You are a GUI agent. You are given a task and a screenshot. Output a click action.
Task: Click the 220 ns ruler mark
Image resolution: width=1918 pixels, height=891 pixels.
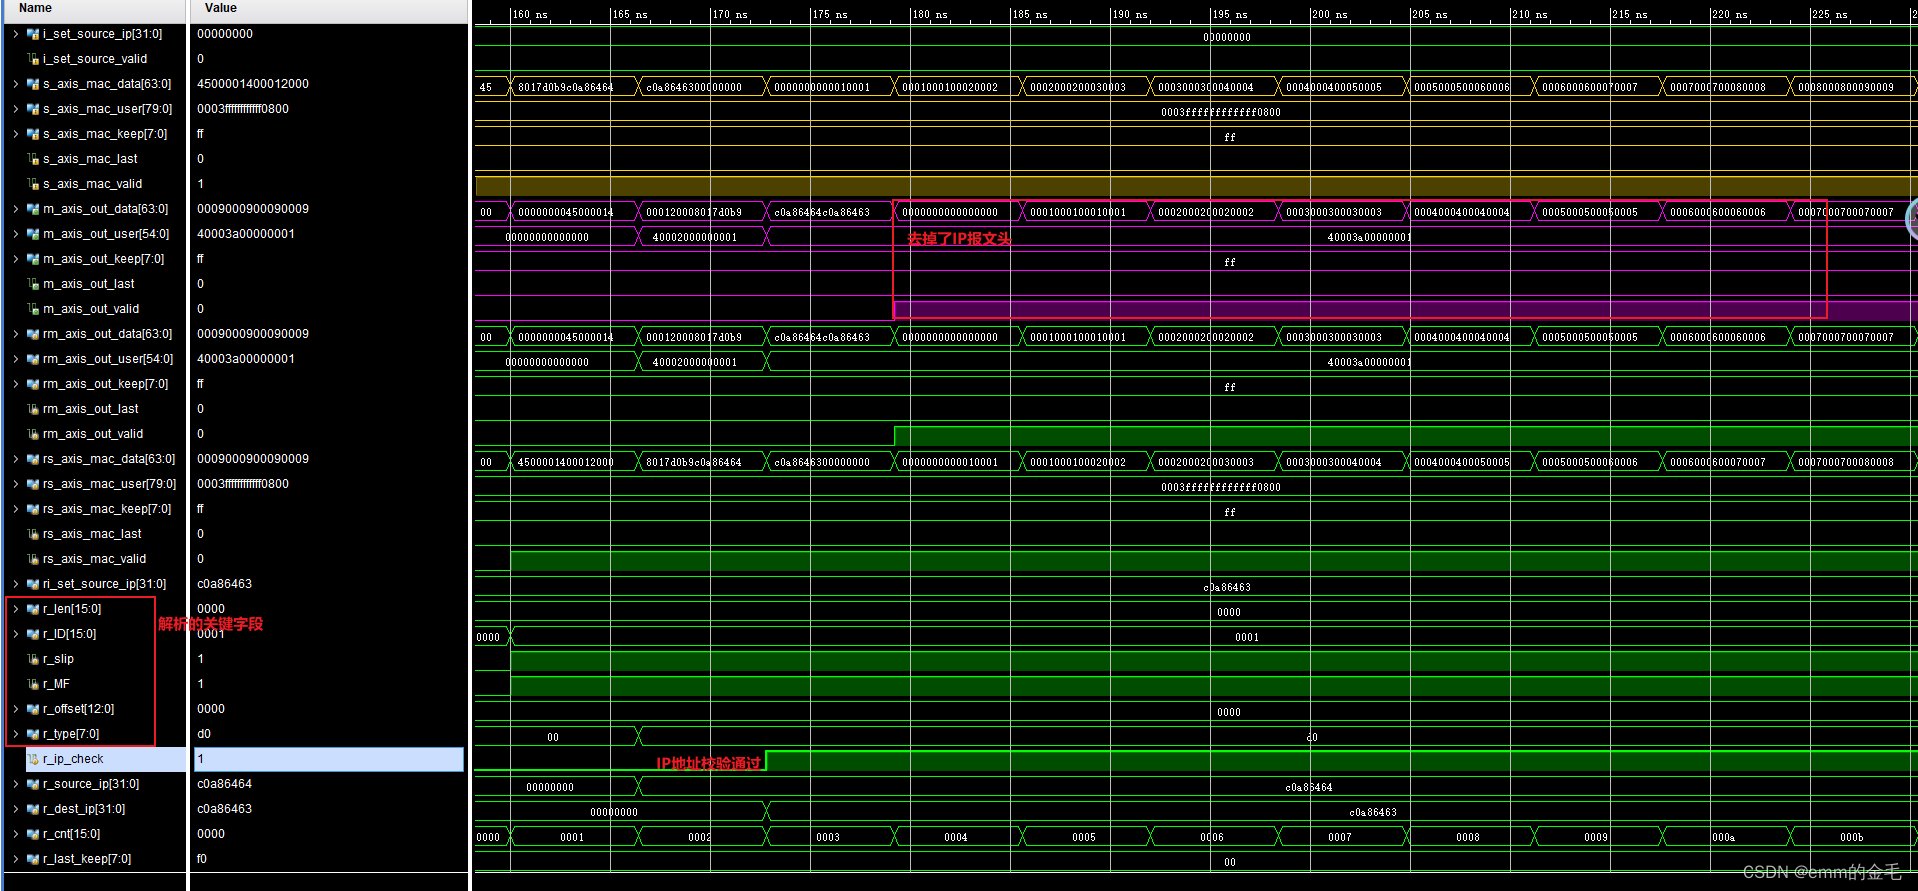click(x=1729, y=14)
